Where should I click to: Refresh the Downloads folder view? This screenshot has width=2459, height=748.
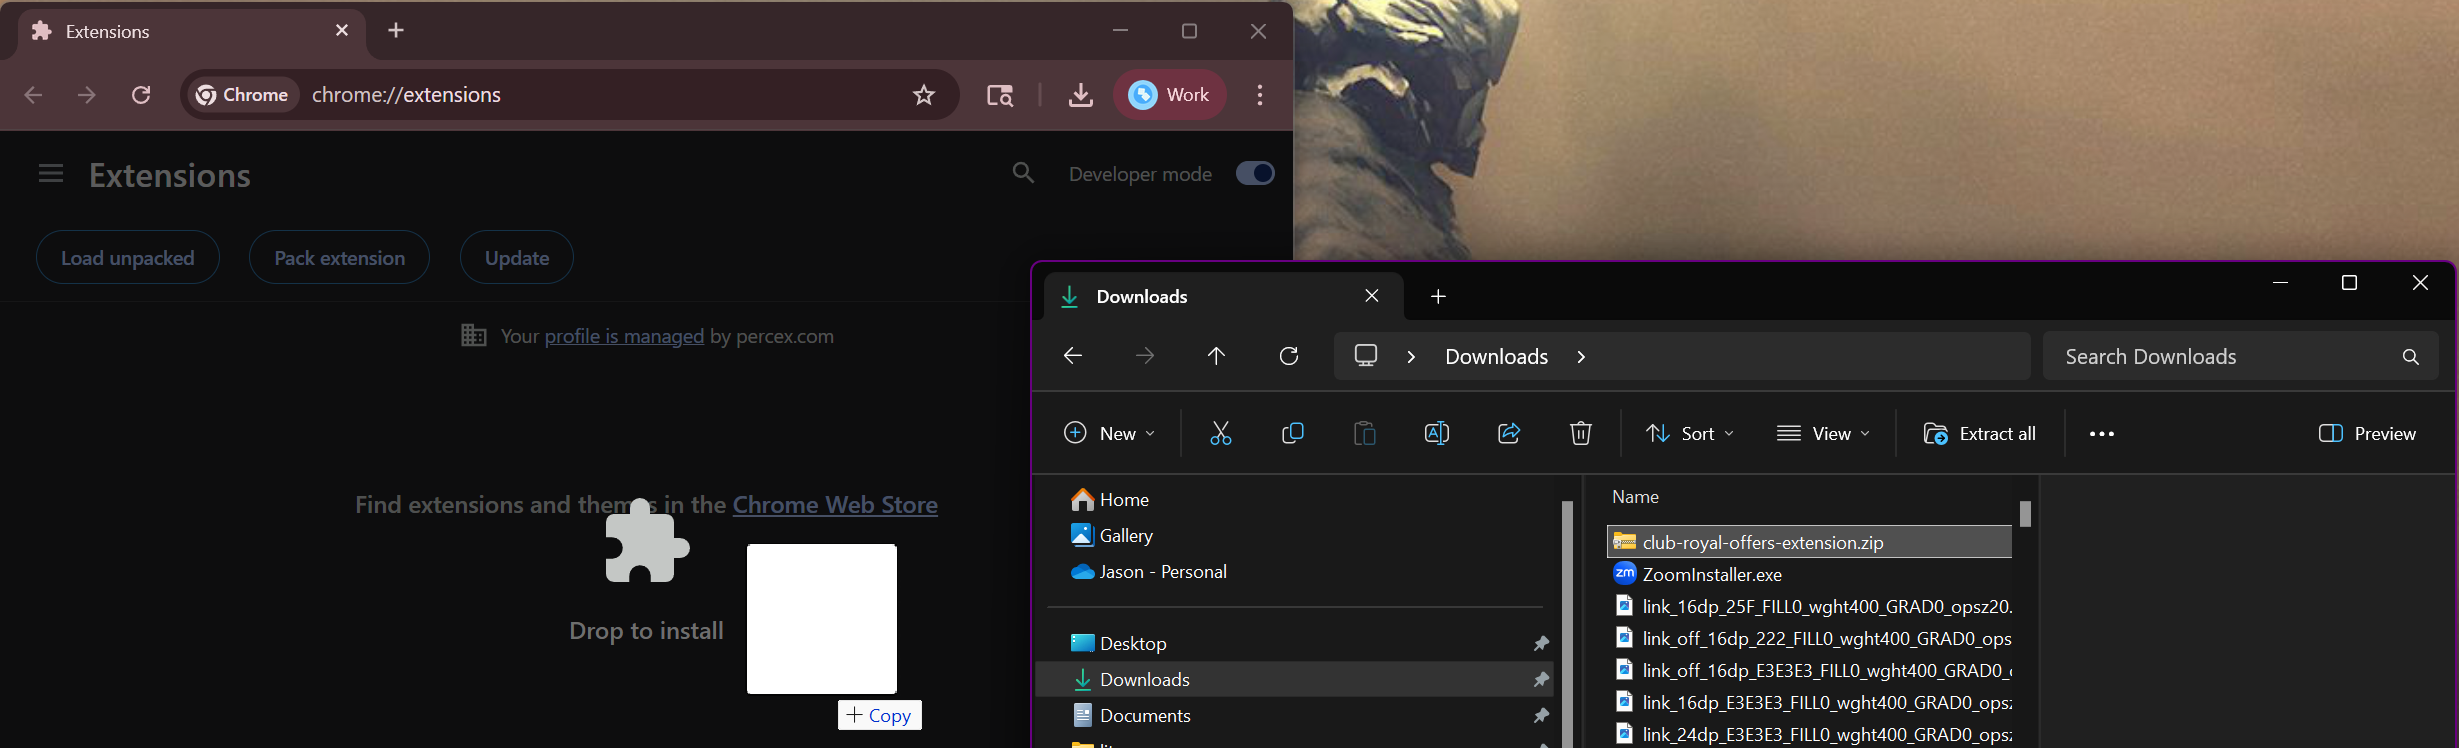point(1289,356)
